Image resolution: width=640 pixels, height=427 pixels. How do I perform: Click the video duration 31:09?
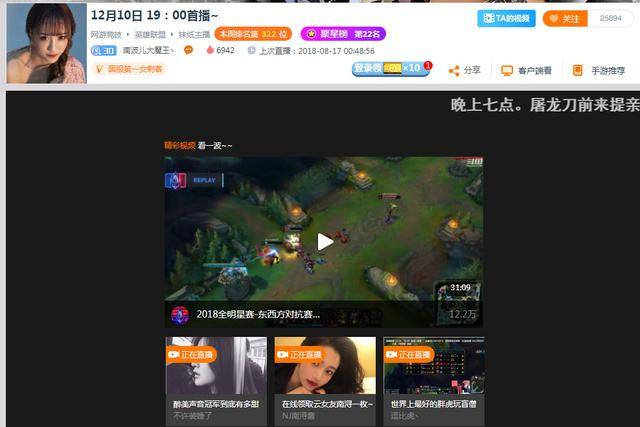[x=460, y=287]
